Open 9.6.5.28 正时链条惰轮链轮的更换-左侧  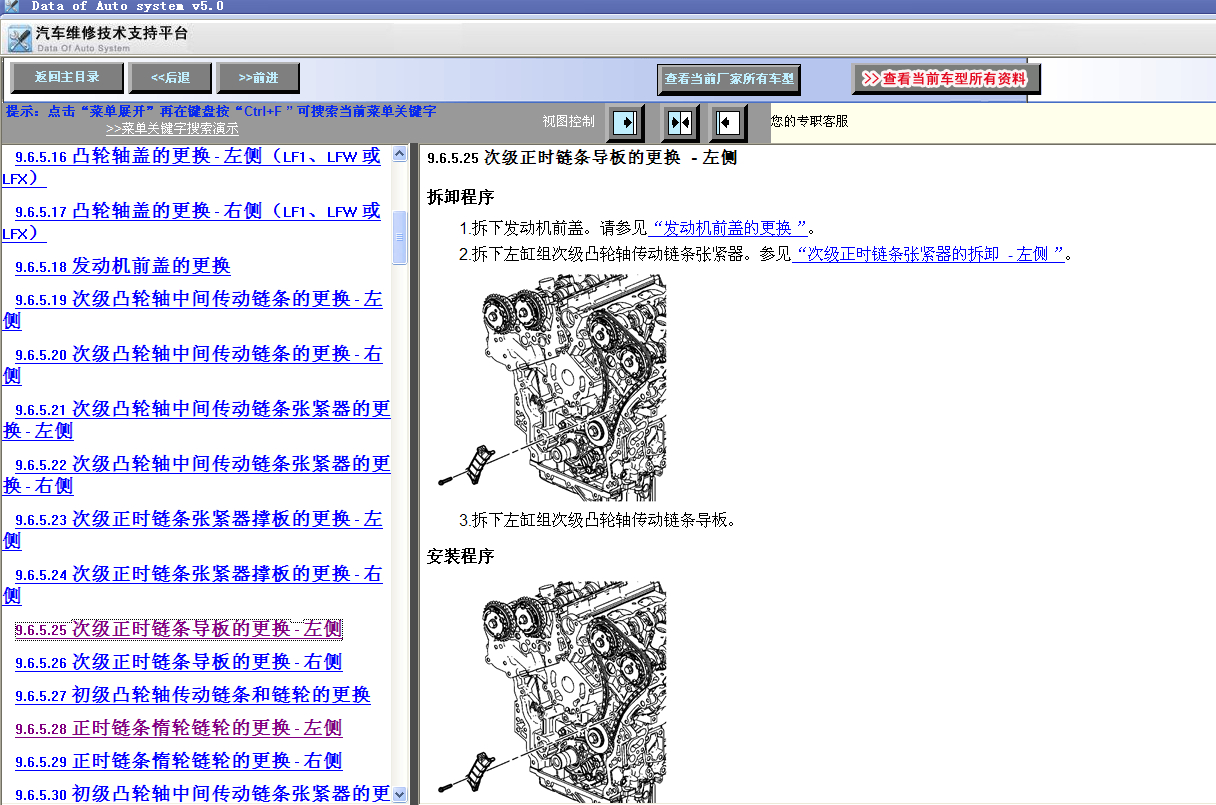pos(178,728)
